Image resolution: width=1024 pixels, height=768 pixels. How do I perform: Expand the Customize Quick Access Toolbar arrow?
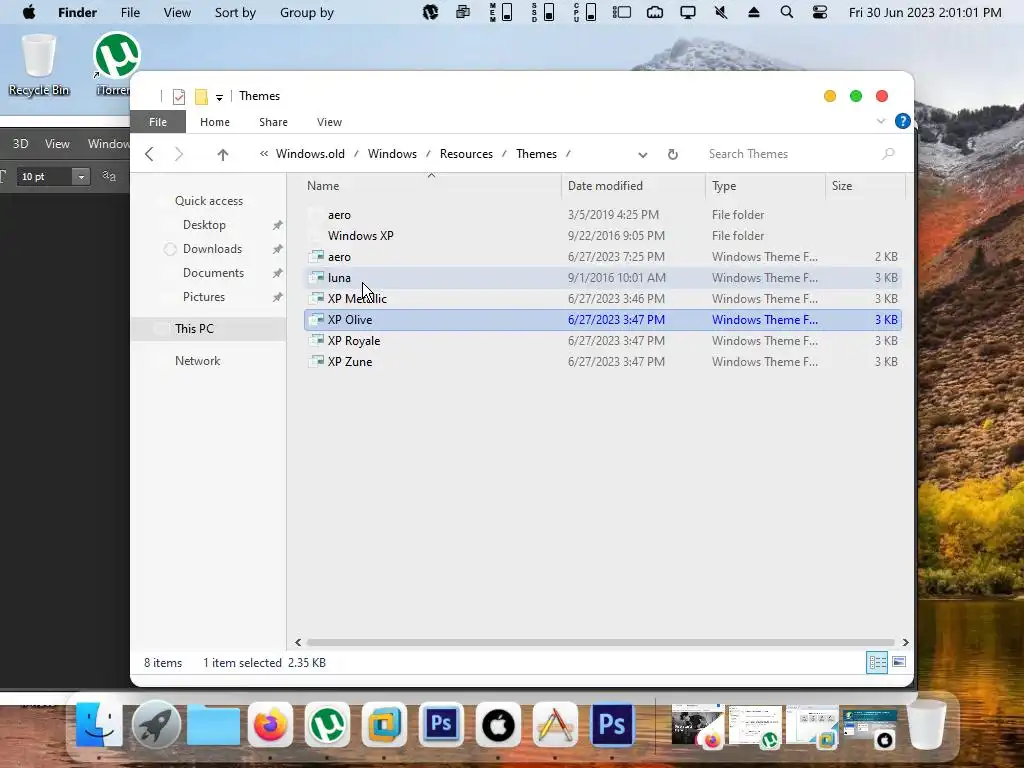pos(219,97)
